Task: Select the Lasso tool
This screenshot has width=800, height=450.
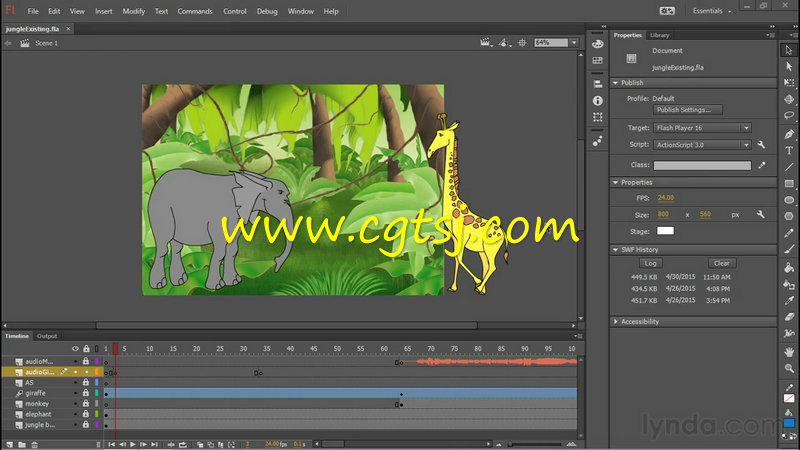Action: tap(789, 116)
